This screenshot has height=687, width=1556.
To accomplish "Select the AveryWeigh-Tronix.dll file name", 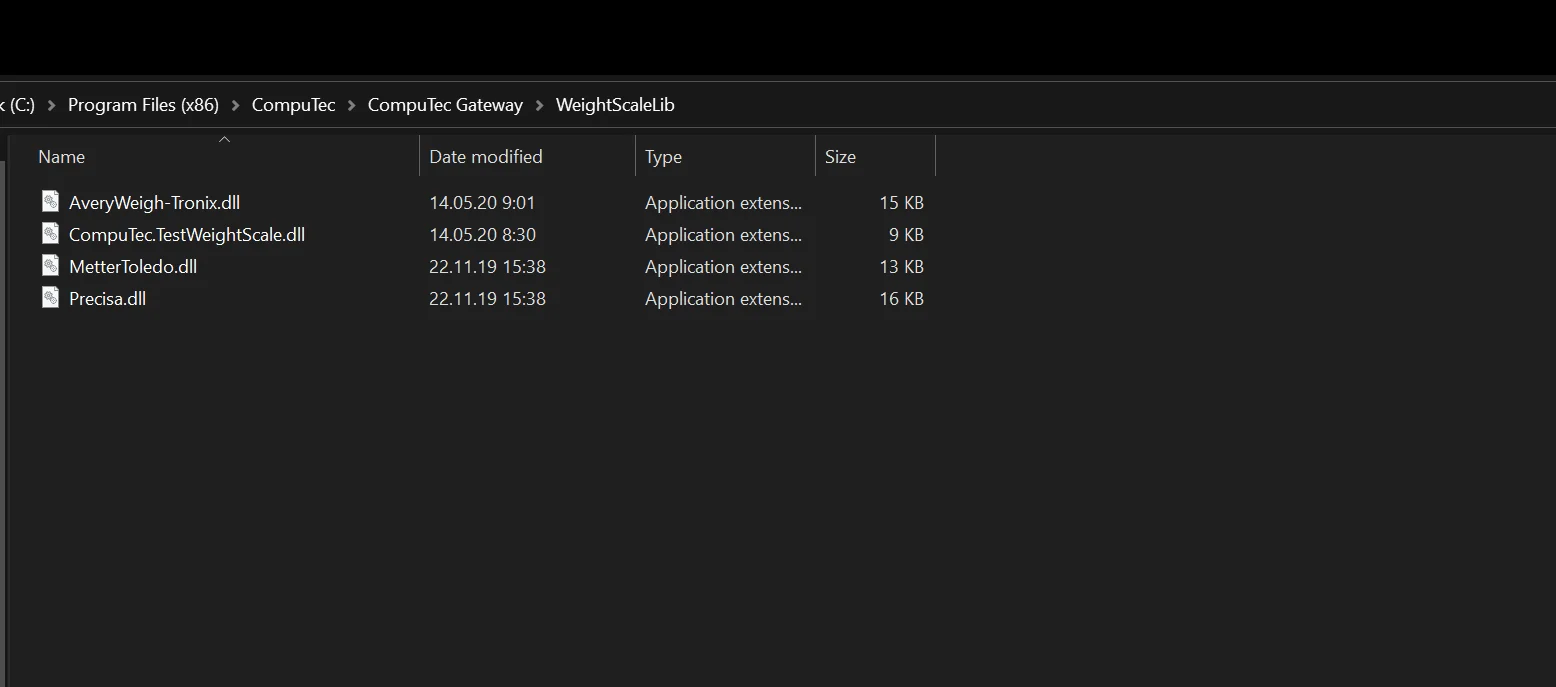I will (x=154, y=203).
